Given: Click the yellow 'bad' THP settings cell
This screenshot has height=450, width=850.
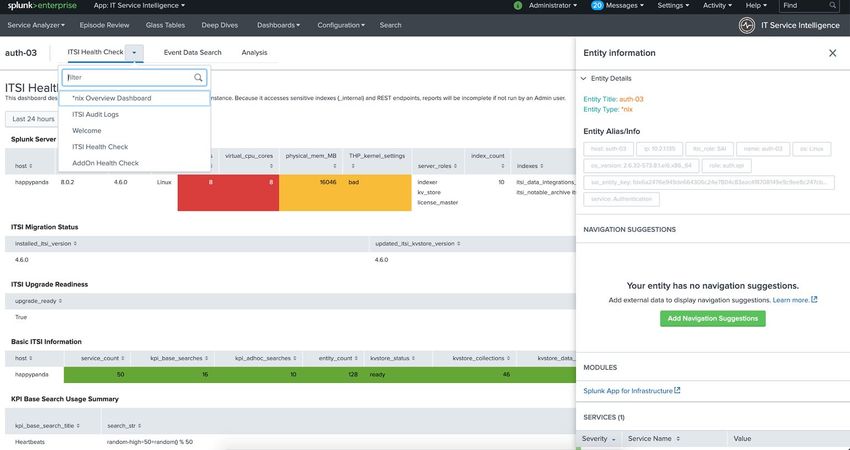Looking at the screenshot, I should pyautogui.click(x=377, y=192).
